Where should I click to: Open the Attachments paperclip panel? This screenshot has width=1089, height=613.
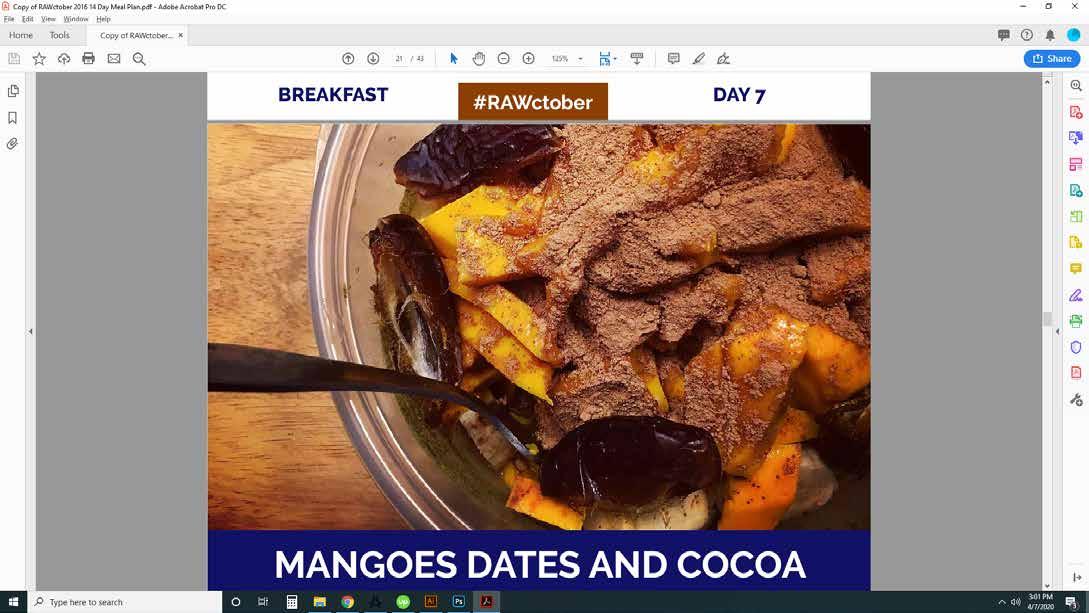pyautogui.click(x=13, y=144)
